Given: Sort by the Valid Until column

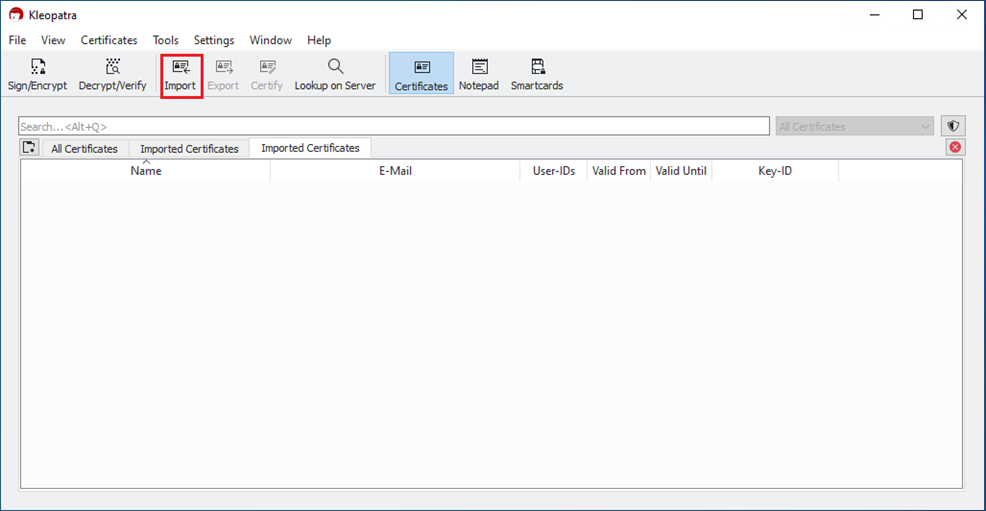Looking at the screenshot, I should pyautogui.click(x=681, y=171).
